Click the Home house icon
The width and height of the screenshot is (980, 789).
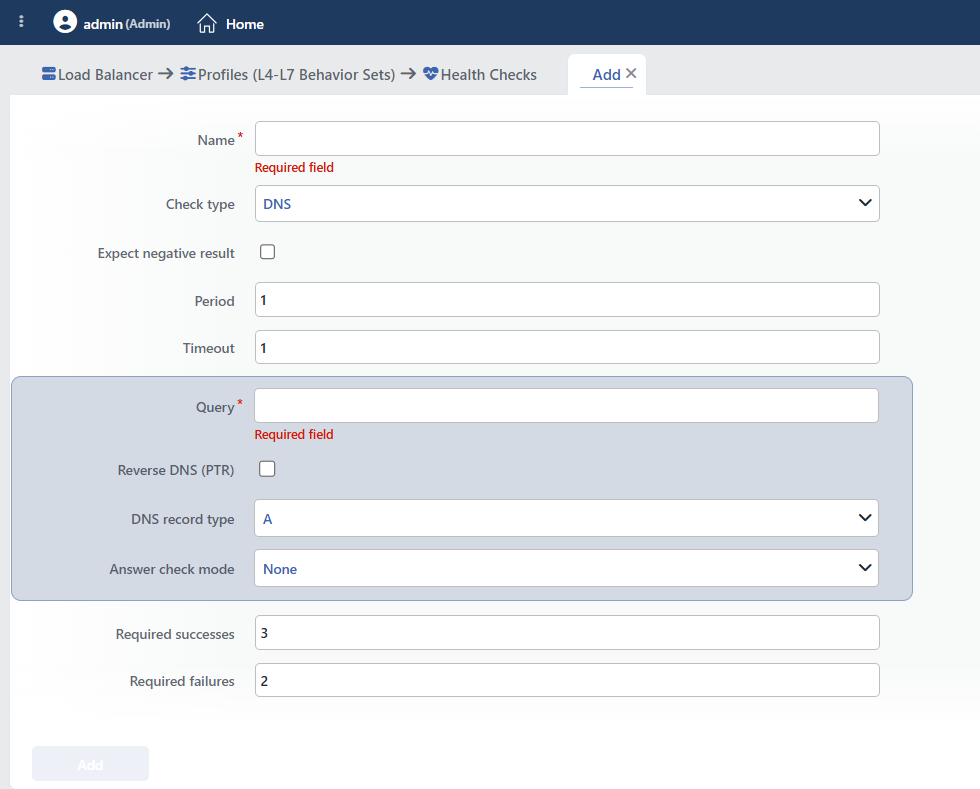207,24
